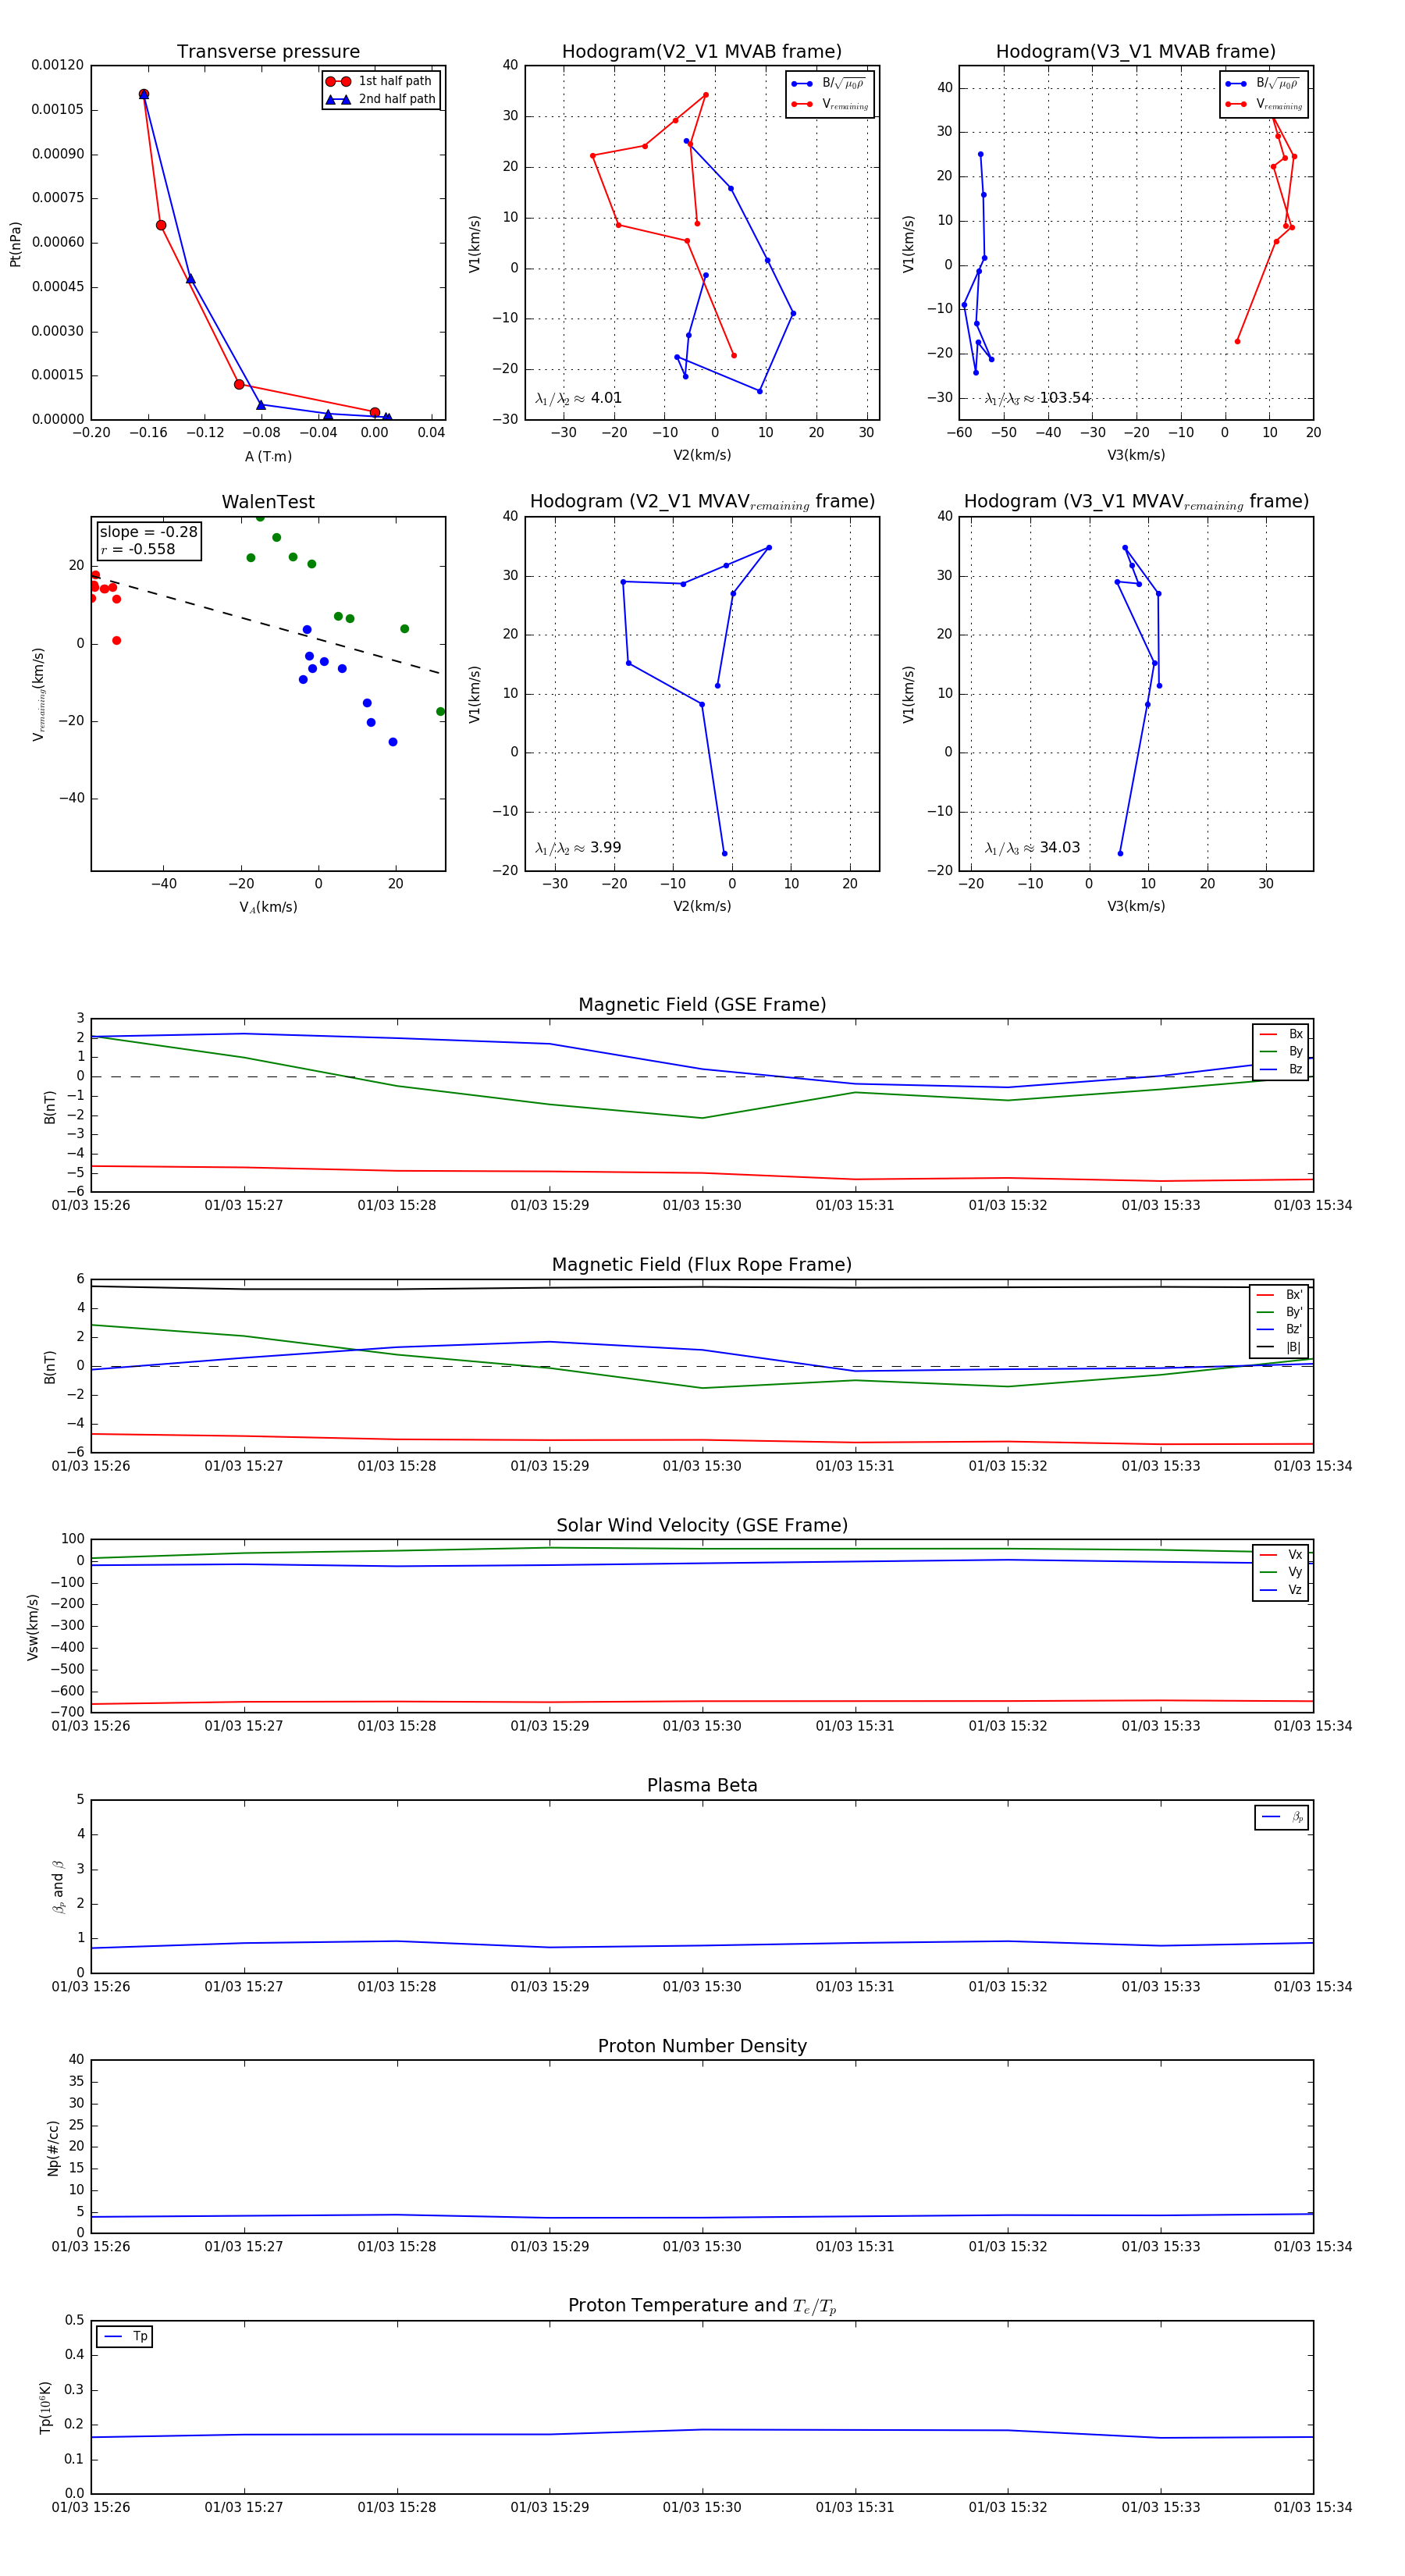The image size is (1405, 2576).
Task: Click '01/03 15:32' tick under Solar Wind Velocity
Action: (1008, 1726)
